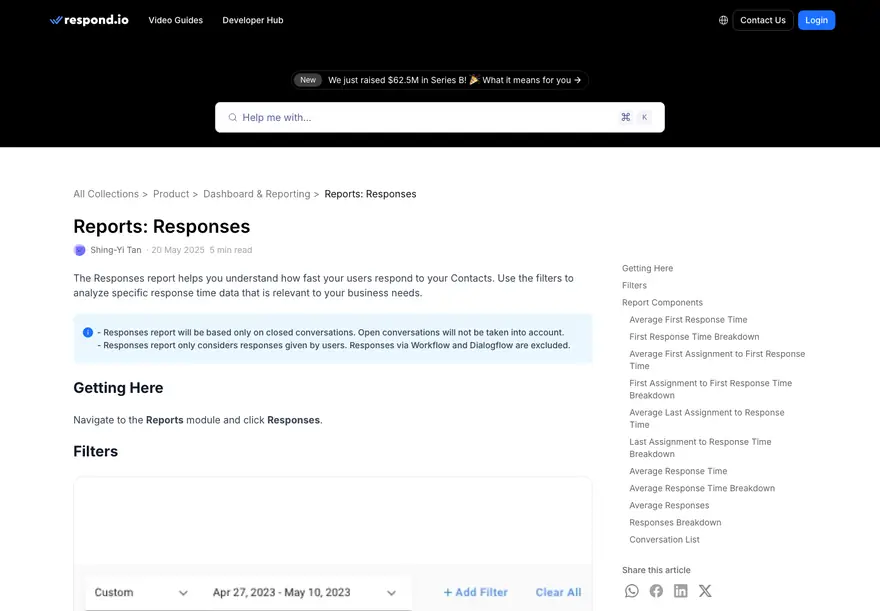
Task: Jump to Filters in contents sidebar
Action: 634,286
